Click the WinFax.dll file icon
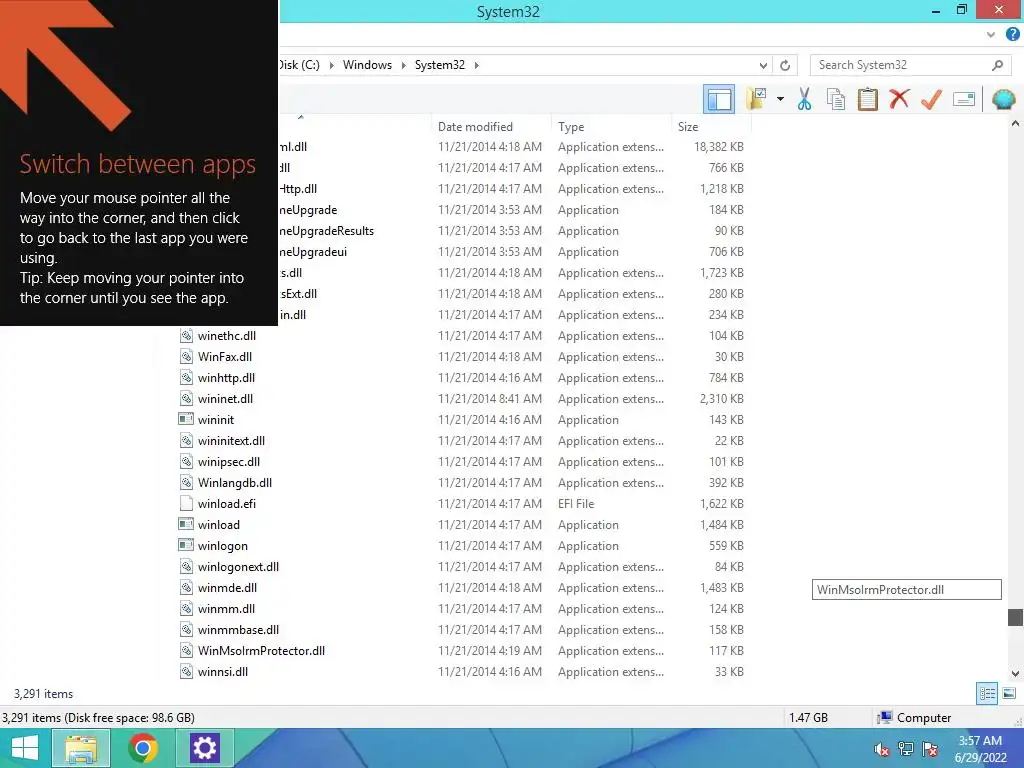The width and height of the screenshot is (1024, 768). (186, 357)
